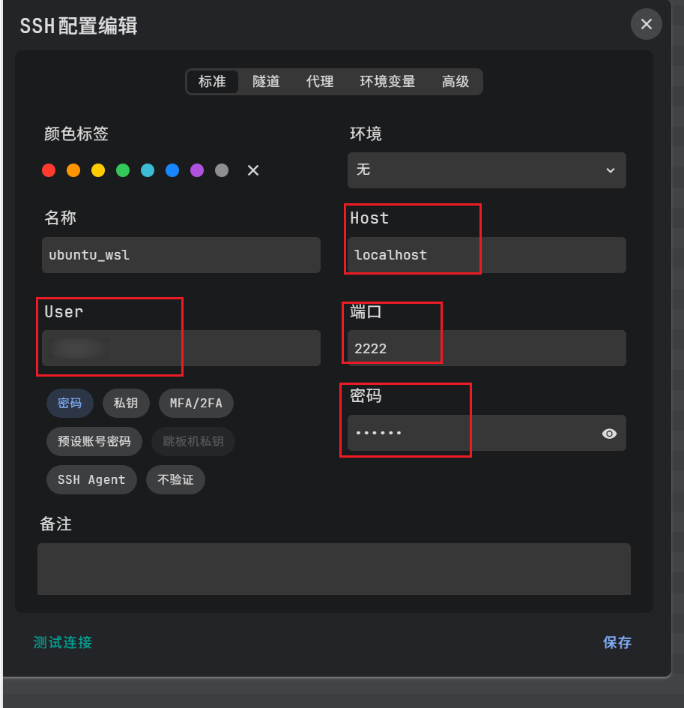
Task: Choose the green color label
Action: pos(123,170)
